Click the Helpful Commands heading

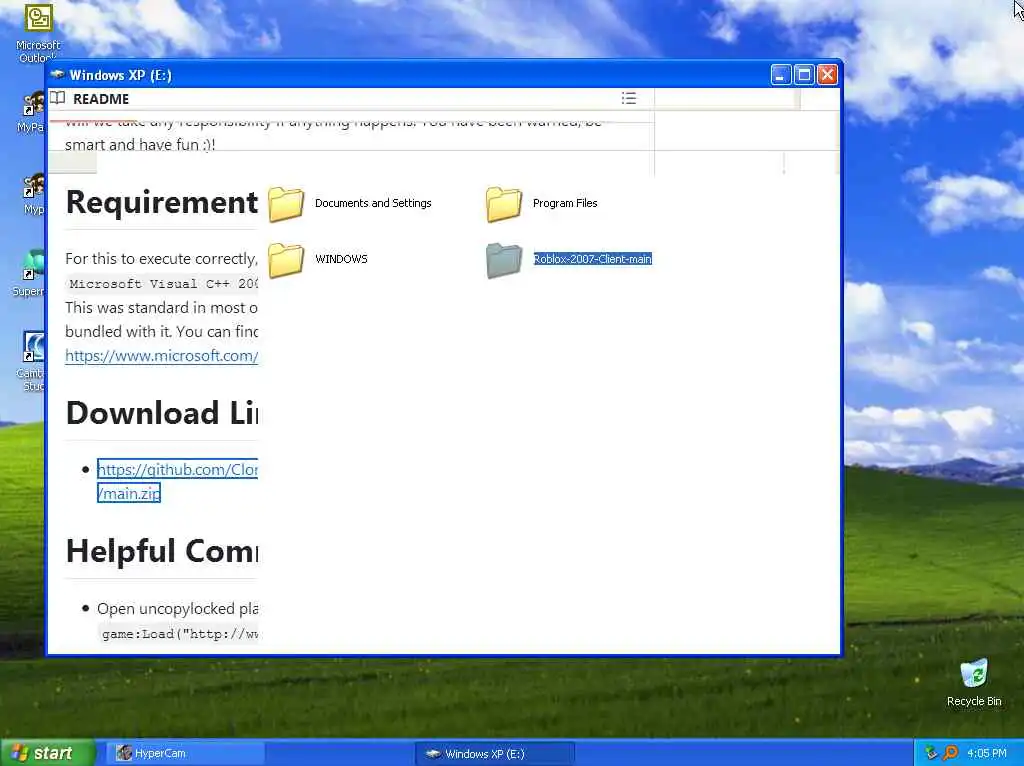[x=162, y=551]
